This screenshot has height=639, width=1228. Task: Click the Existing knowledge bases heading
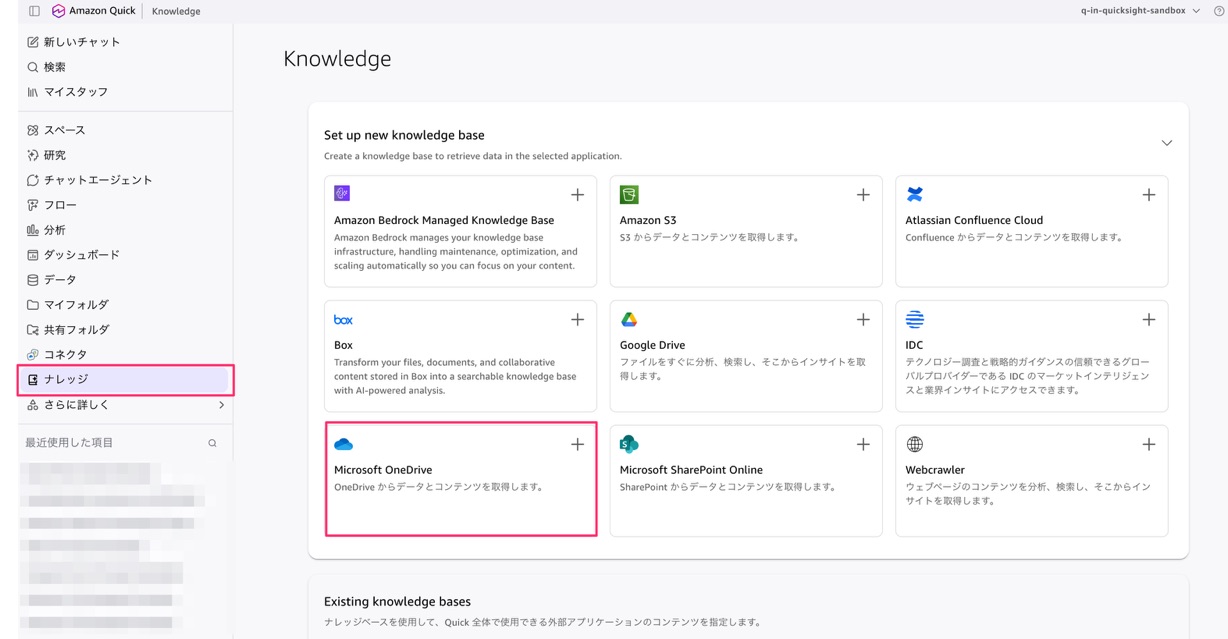click(397, 601)
